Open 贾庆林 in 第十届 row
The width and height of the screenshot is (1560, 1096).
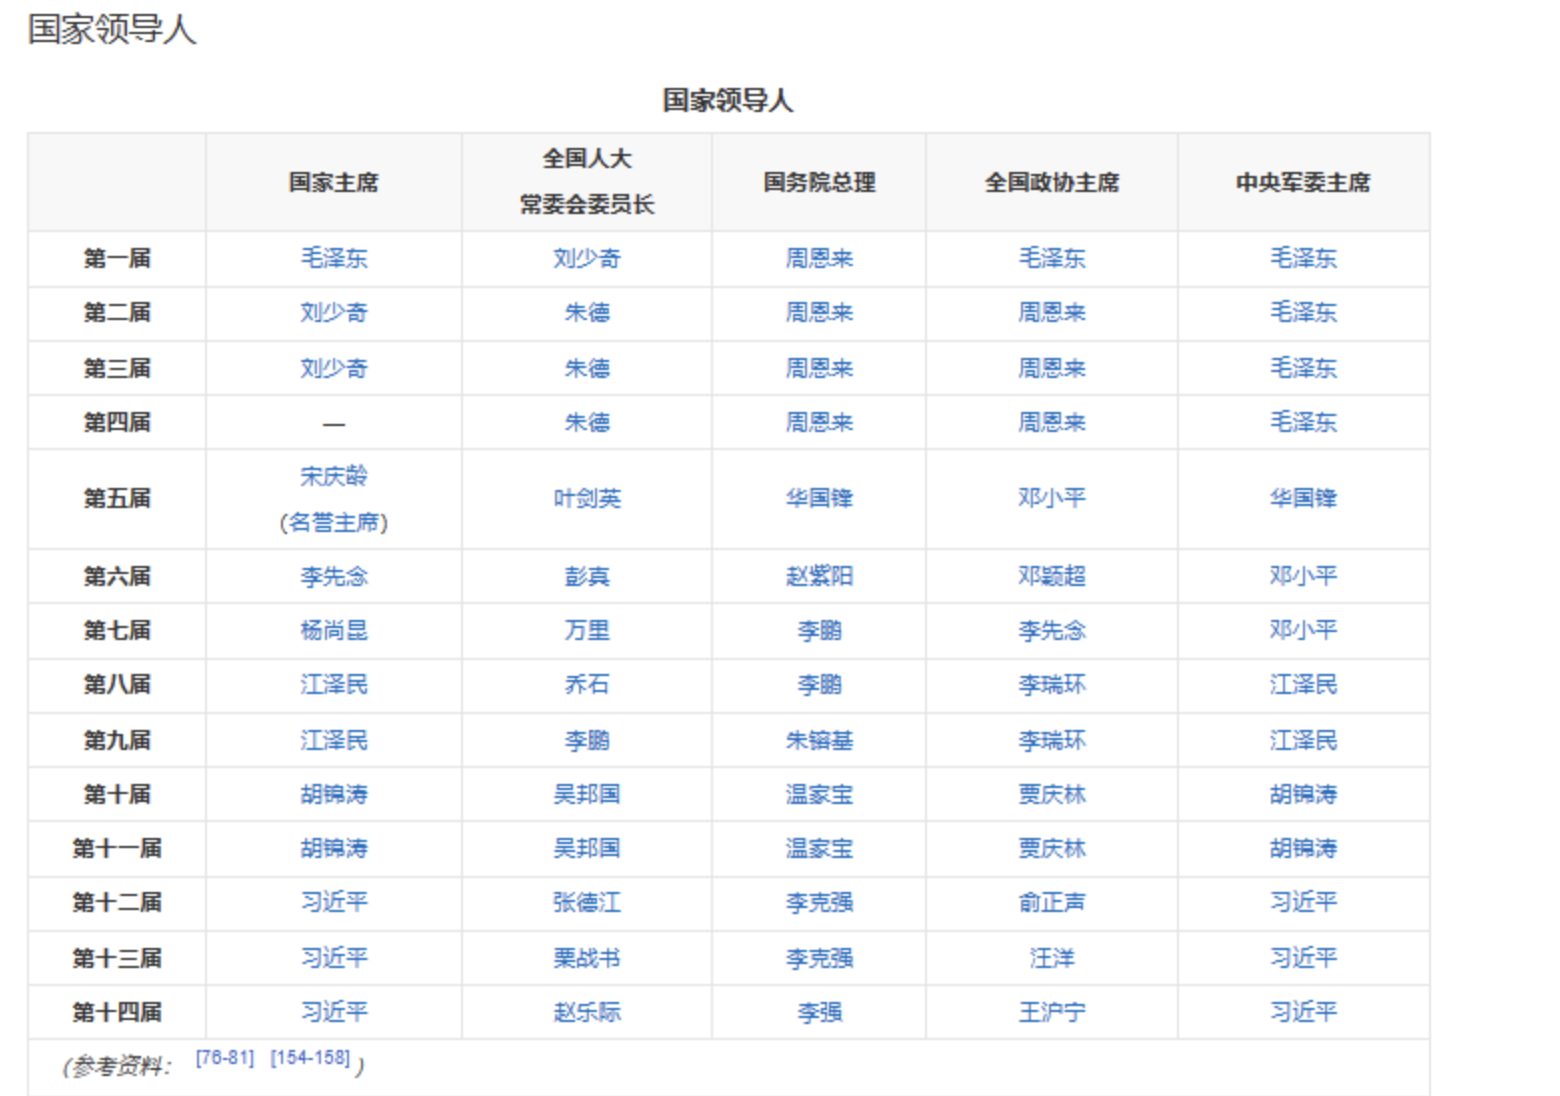pos(1052,794)
